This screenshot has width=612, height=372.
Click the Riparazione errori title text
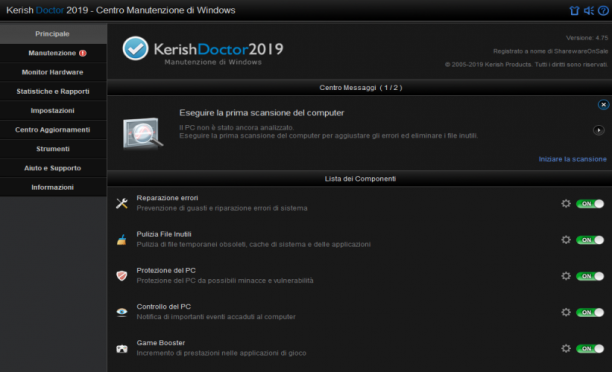point(167,198)
